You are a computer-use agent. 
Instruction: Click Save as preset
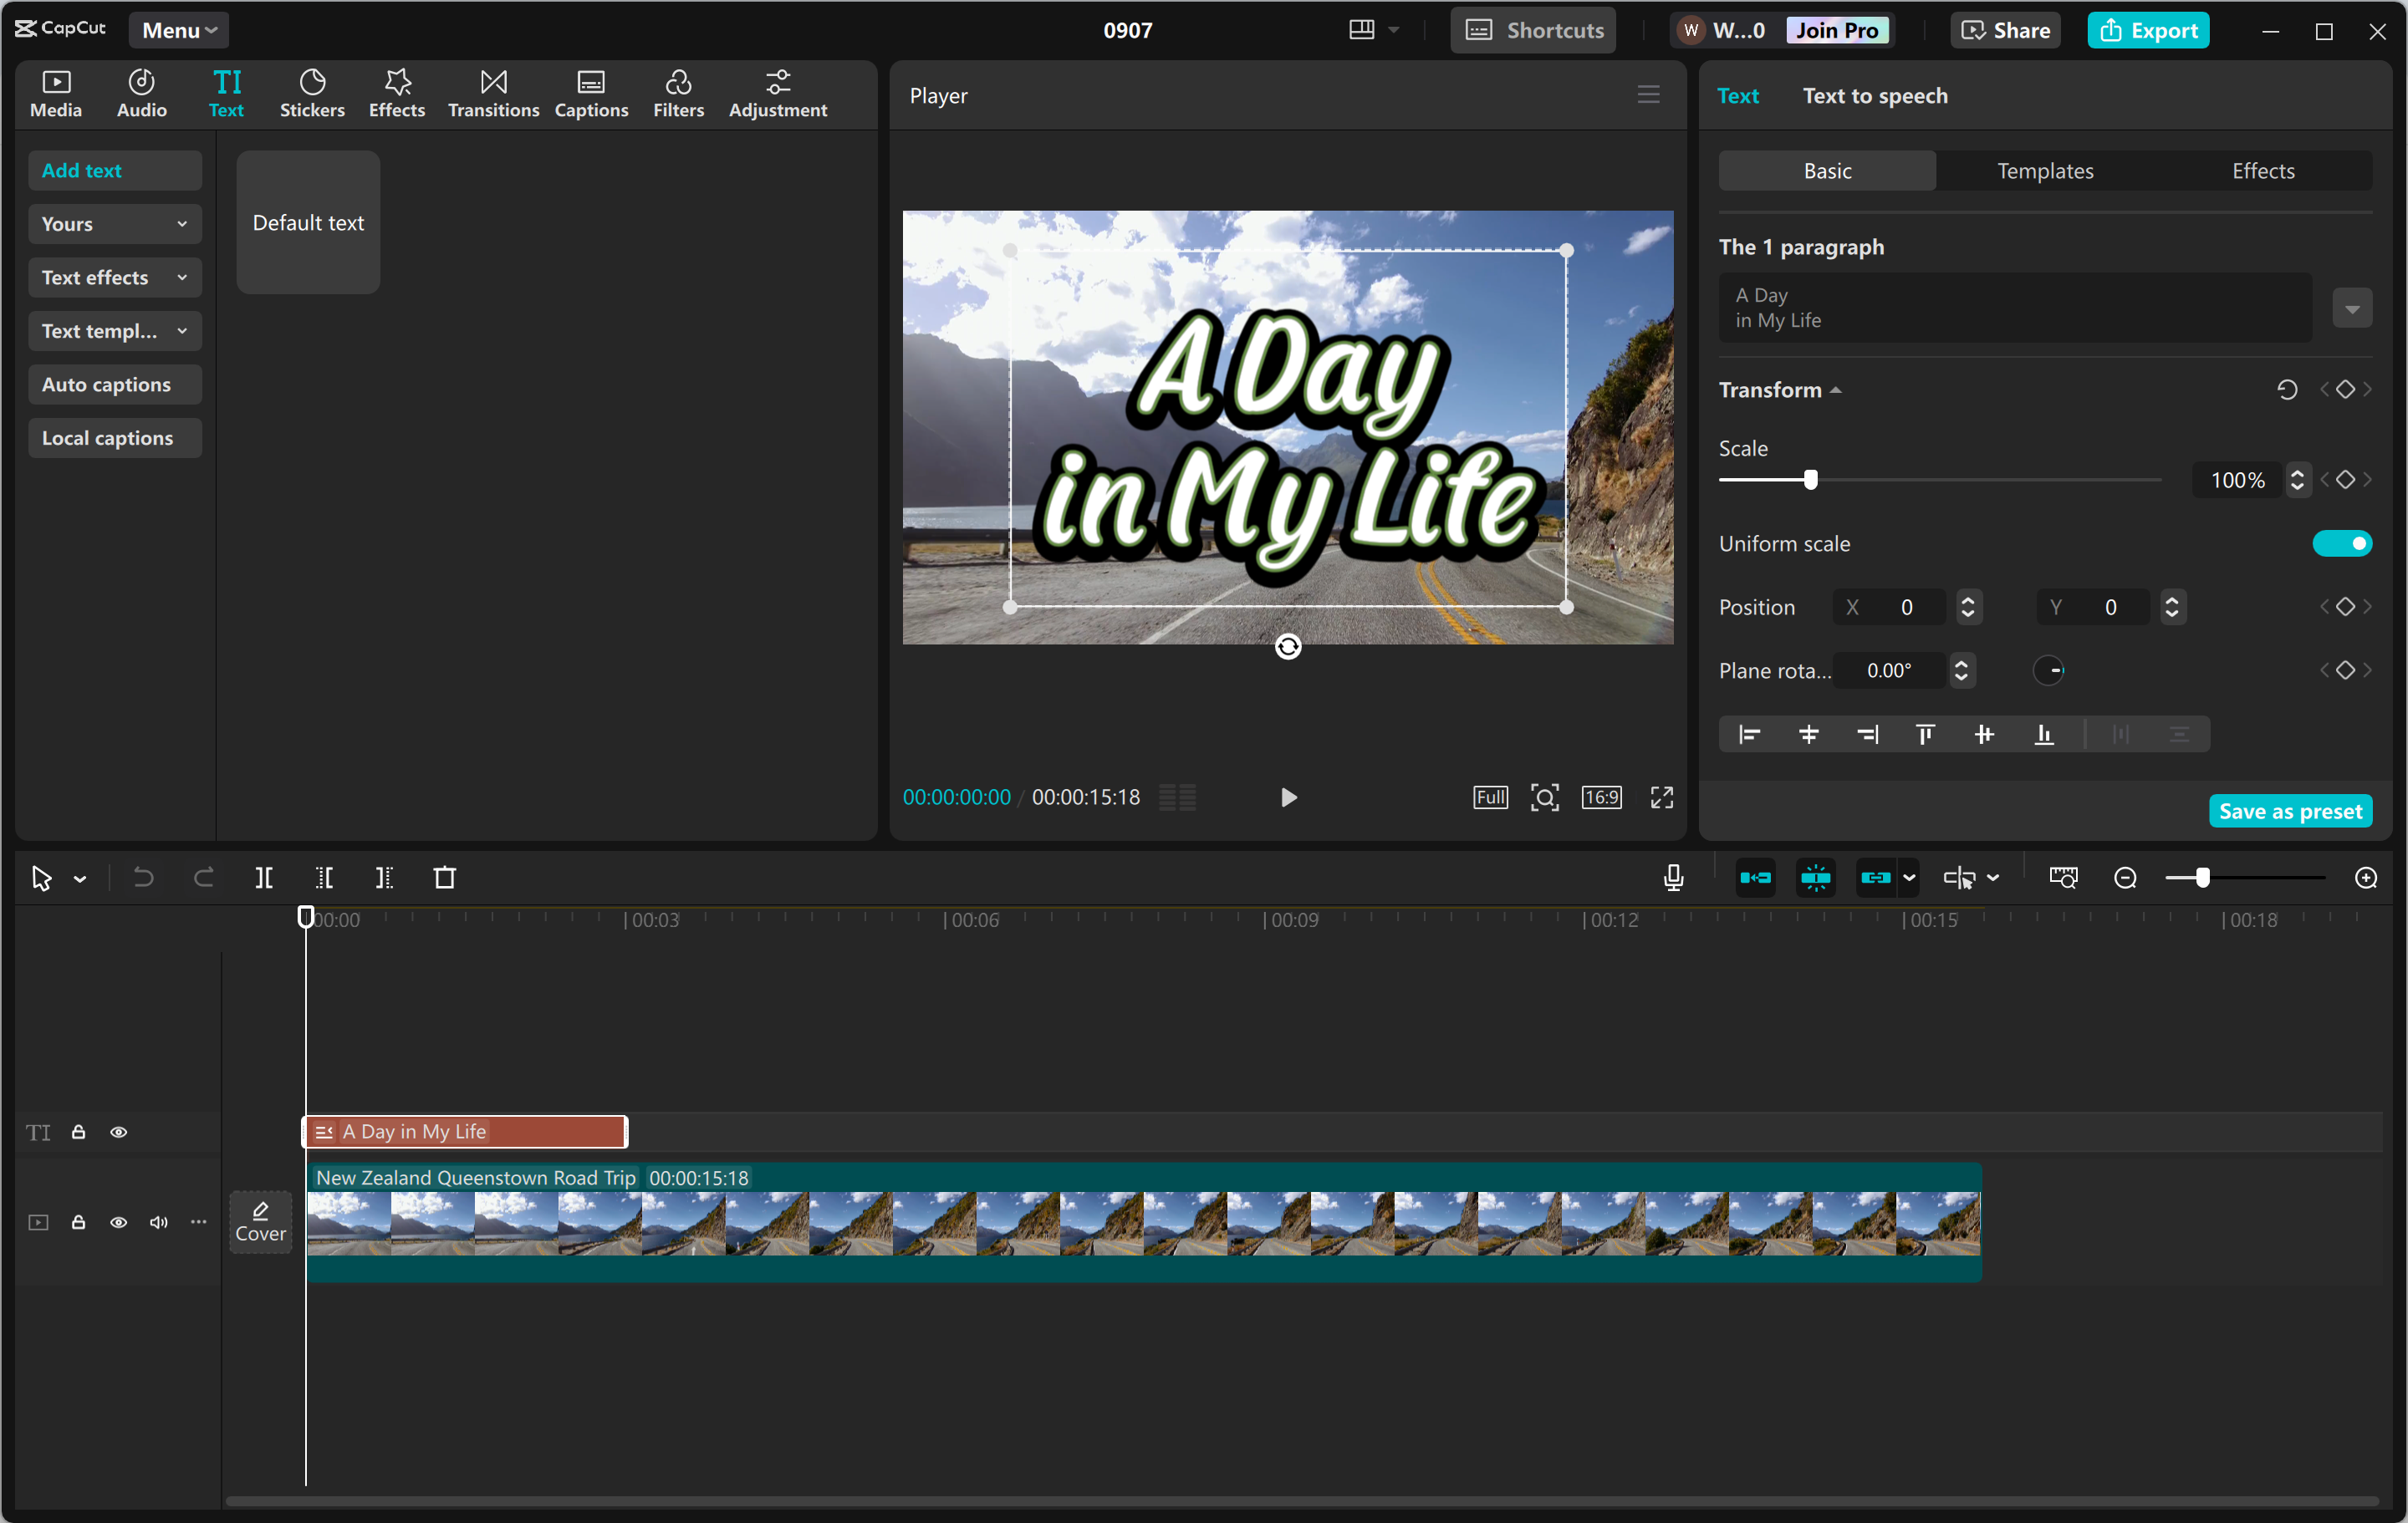(x=2290, y=810)
